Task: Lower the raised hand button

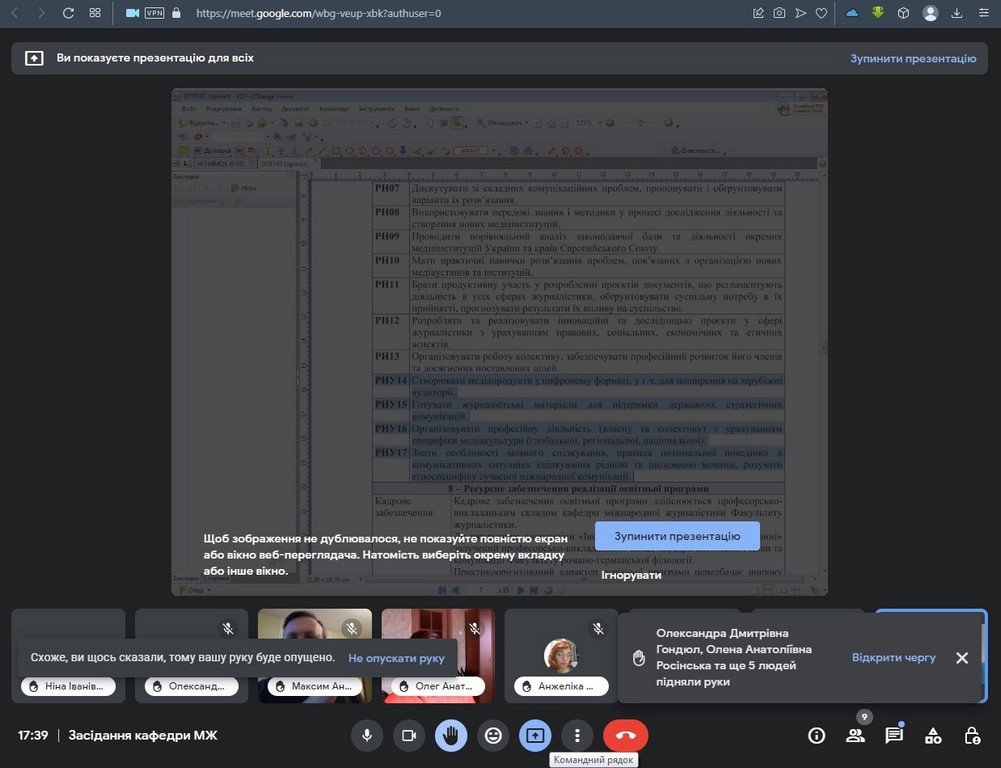Action: (451, 736)
